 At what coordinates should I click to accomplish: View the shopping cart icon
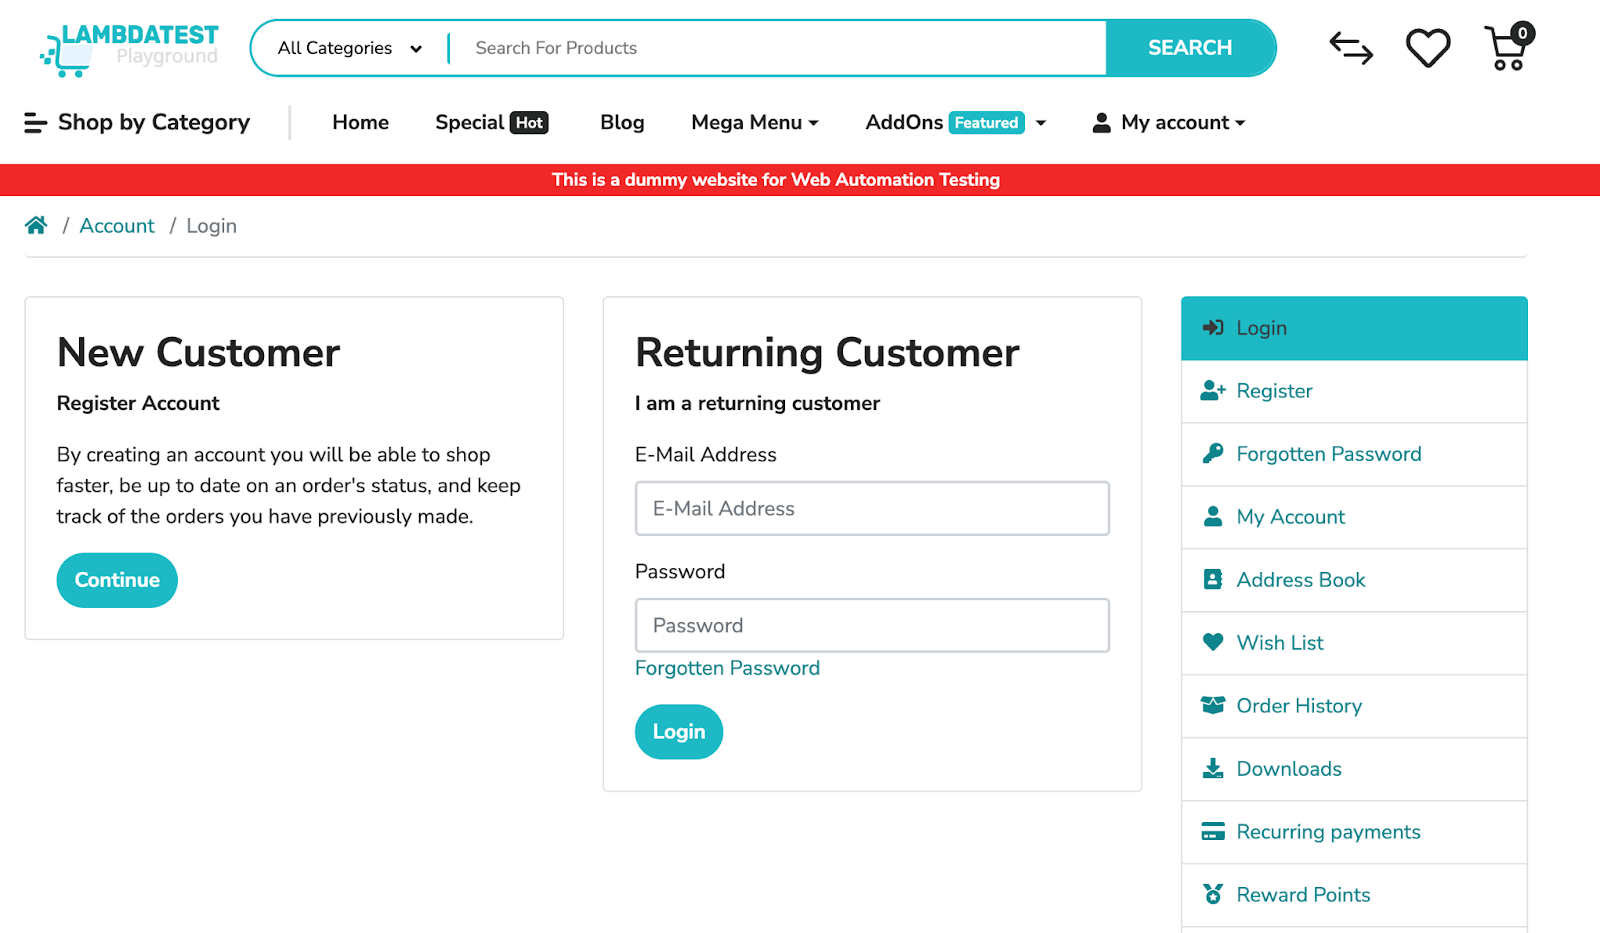(x=1504, y=47)
